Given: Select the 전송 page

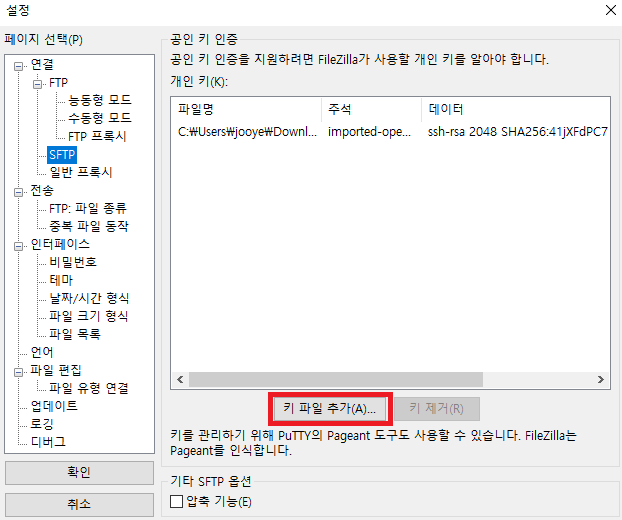Looking at the screenshot, I should (x=42, y=191).
